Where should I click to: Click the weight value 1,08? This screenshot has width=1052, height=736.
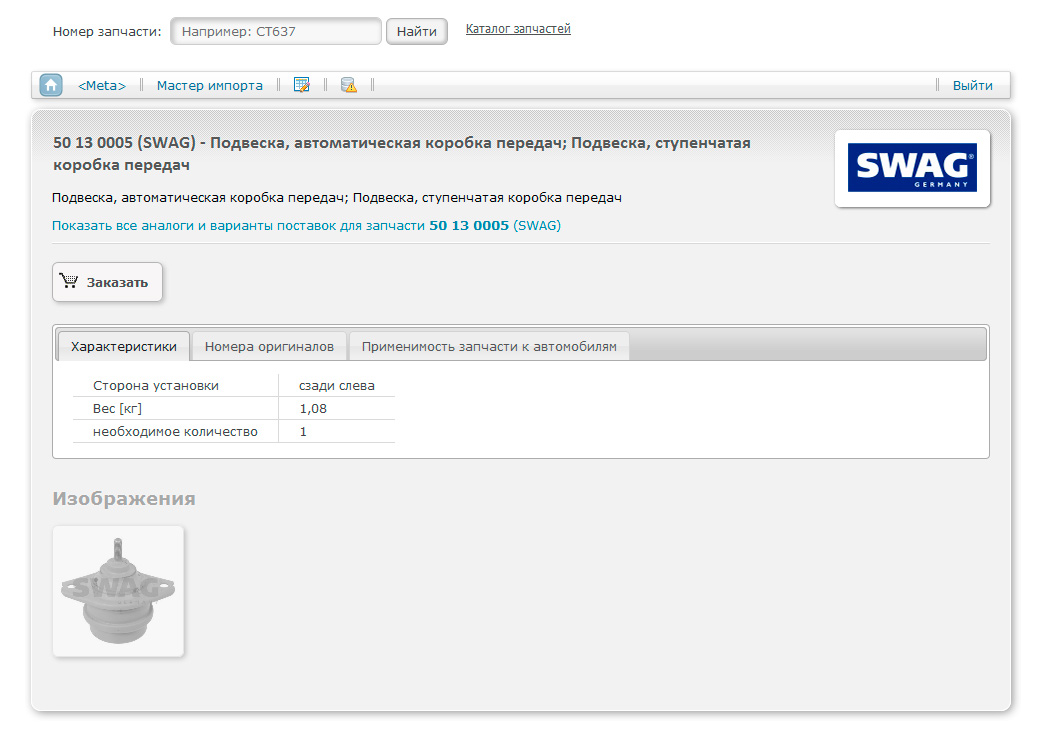tap(313, 409)
